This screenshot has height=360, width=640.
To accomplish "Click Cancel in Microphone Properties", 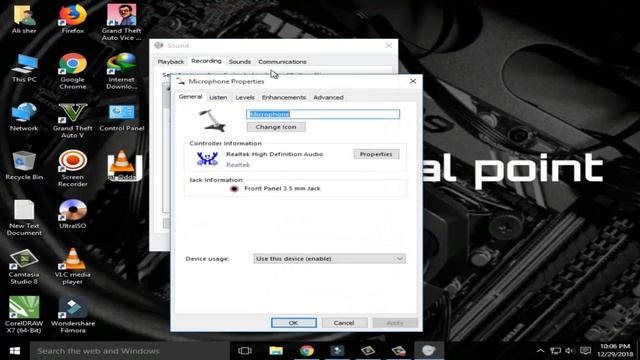I will coord(344,323).
